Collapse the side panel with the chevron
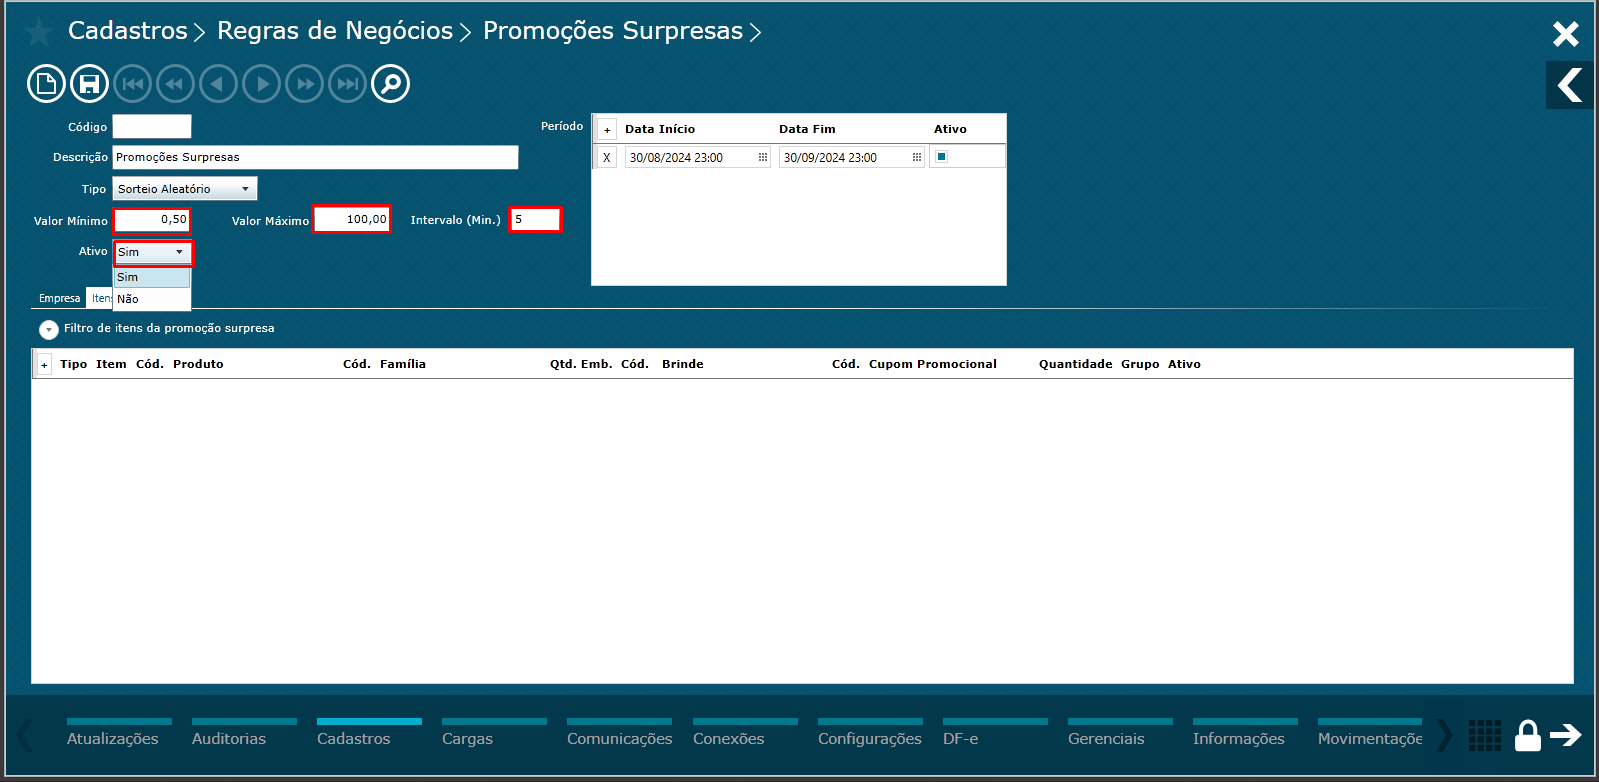Image resolution: width=1599 pixels, height=782 pixels. [1570, 85]
